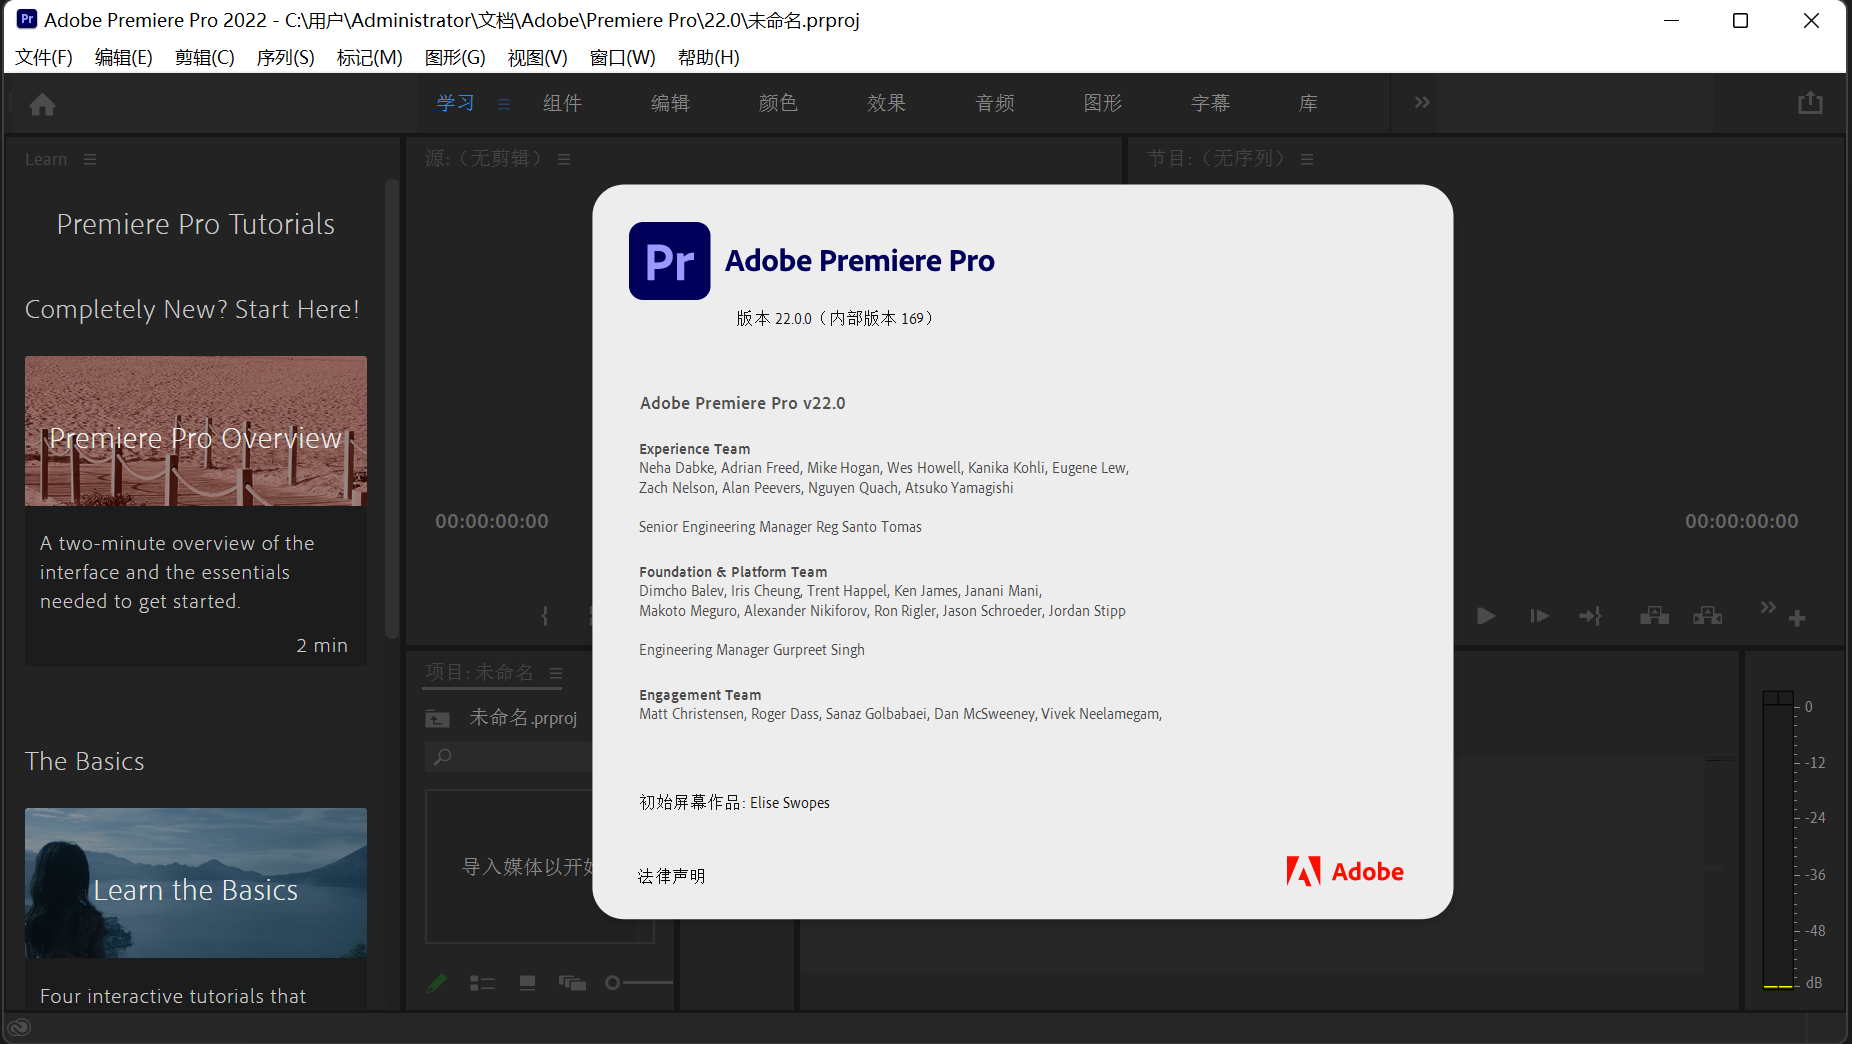Switch to the 颜色 workspace tab

778,103
